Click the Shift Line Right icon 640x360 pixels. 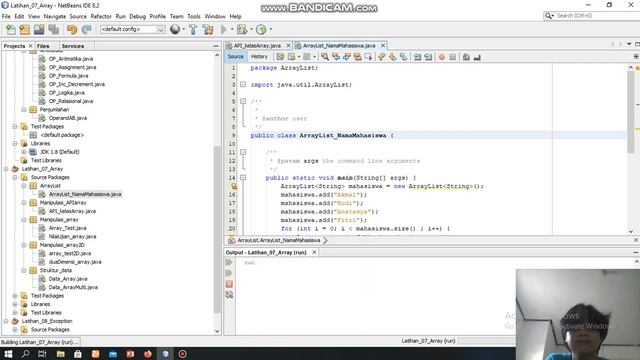pyautogui.click(x=428, y=57)
